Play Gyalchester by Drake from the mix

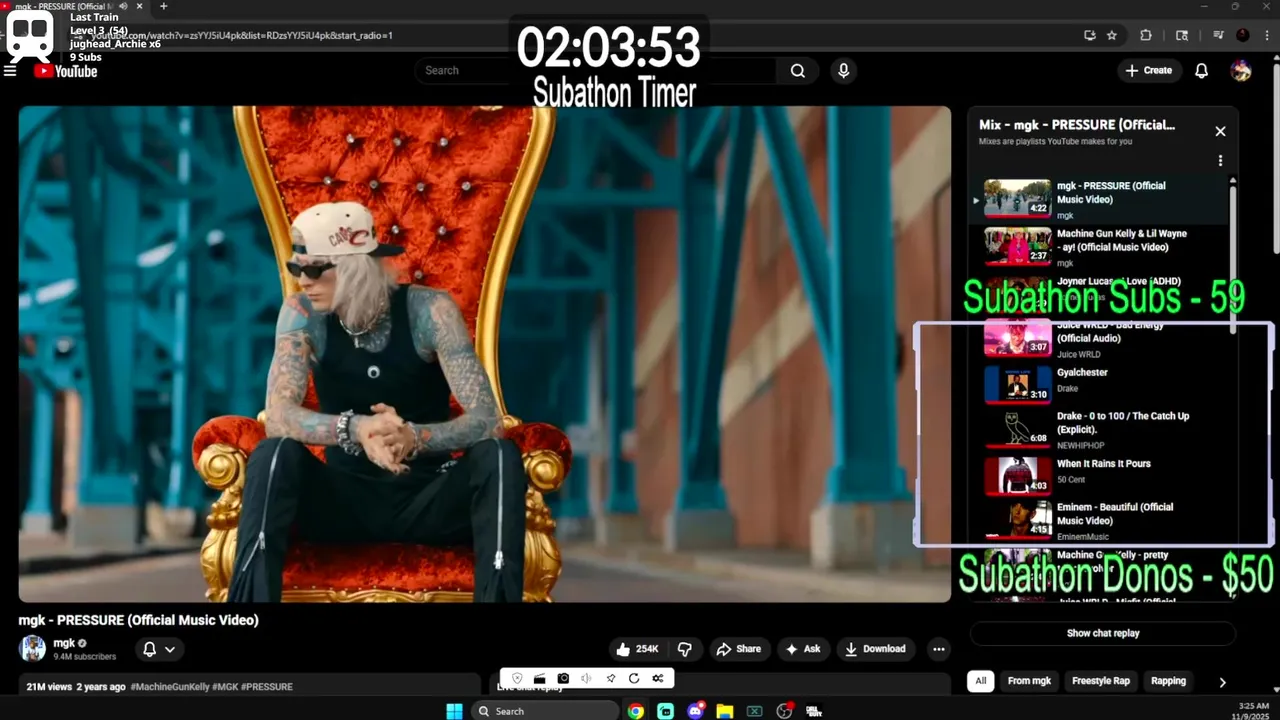pos(1100,383)
